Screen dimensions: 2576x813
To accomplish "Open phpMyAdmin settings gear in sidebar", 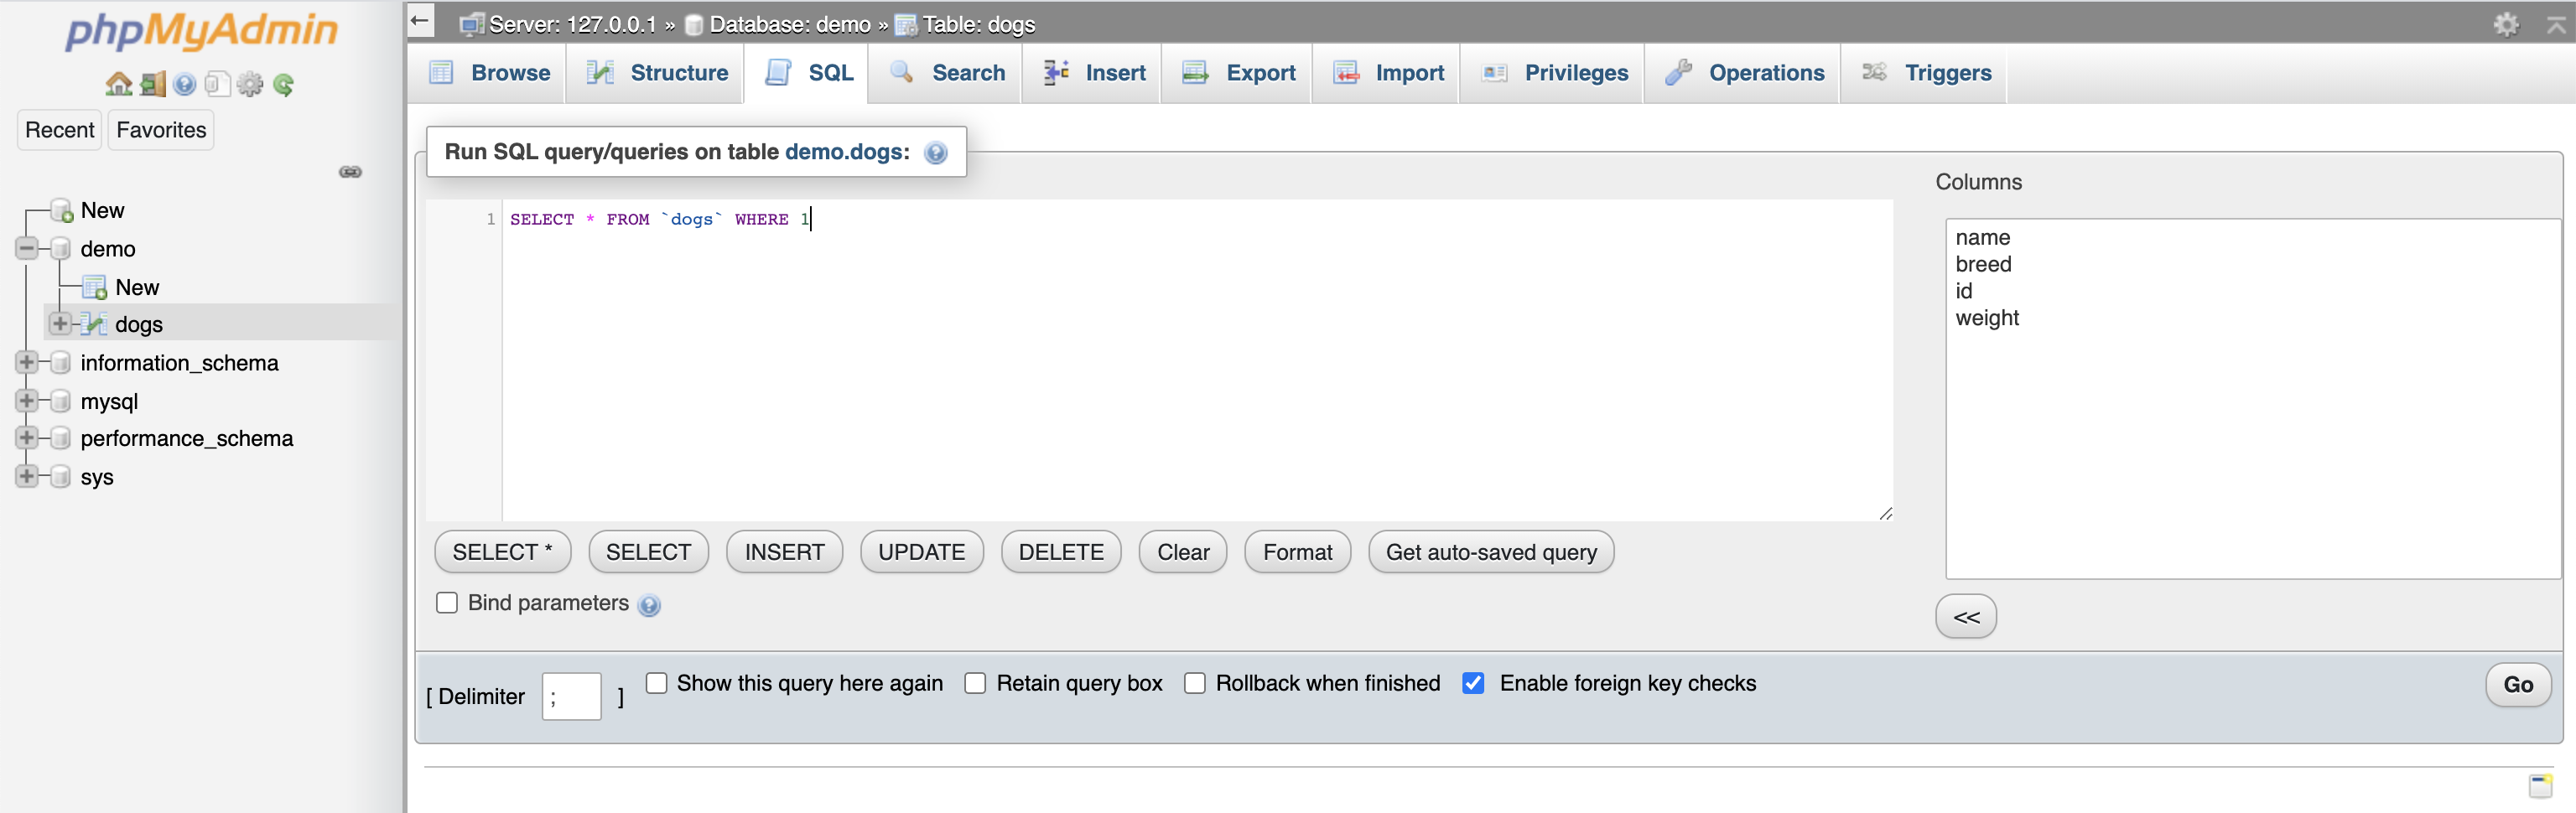I will (250, 84).
